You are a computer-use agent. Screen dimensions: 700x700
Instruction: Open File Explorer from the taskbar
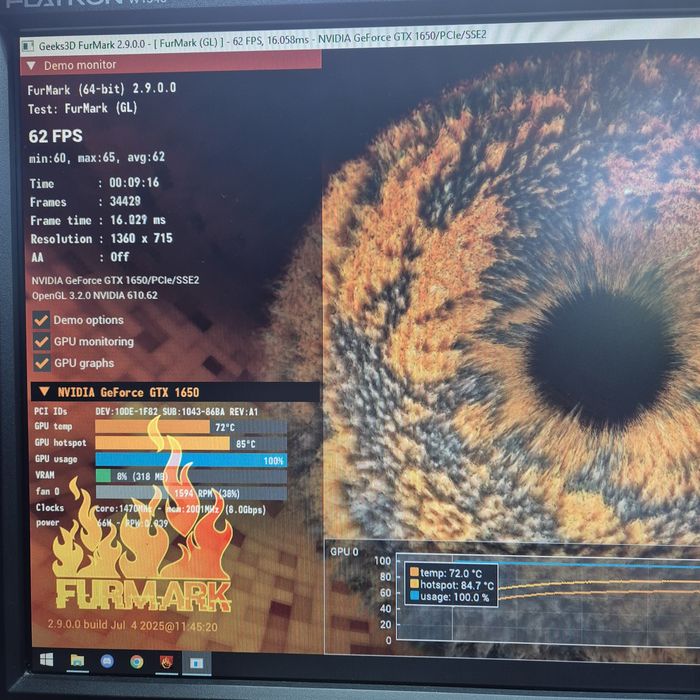[x=77, y=660]
